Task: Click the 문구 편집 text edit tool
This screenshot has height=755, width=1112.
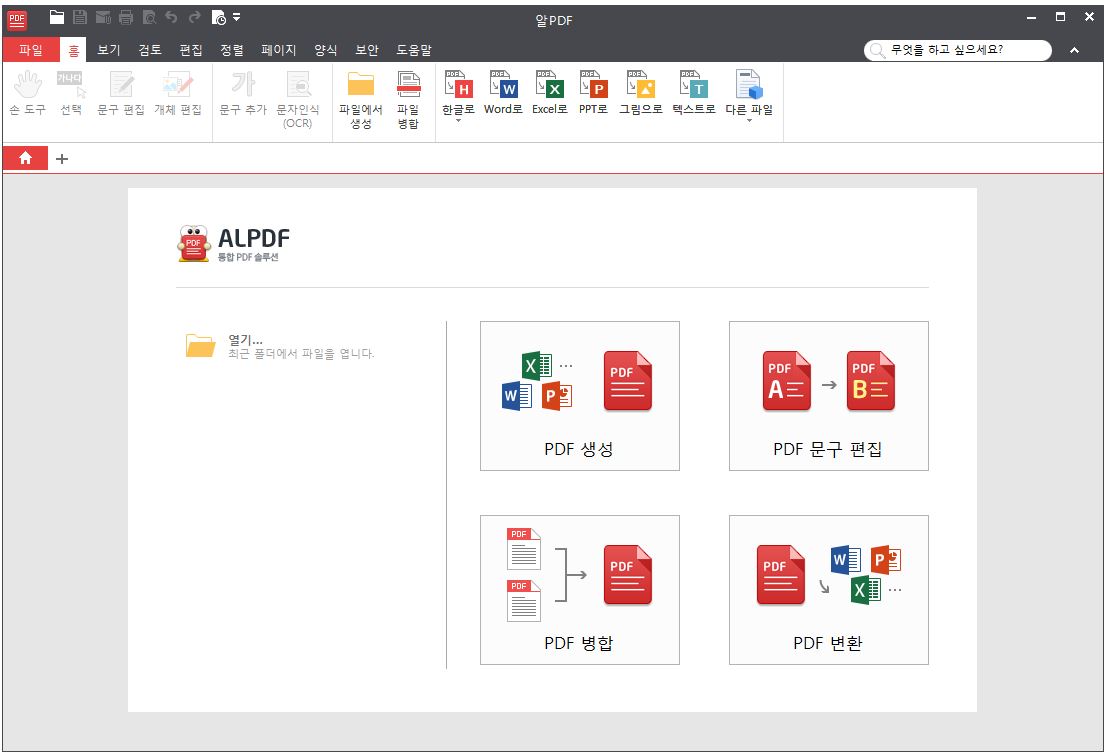Action: 121,93
